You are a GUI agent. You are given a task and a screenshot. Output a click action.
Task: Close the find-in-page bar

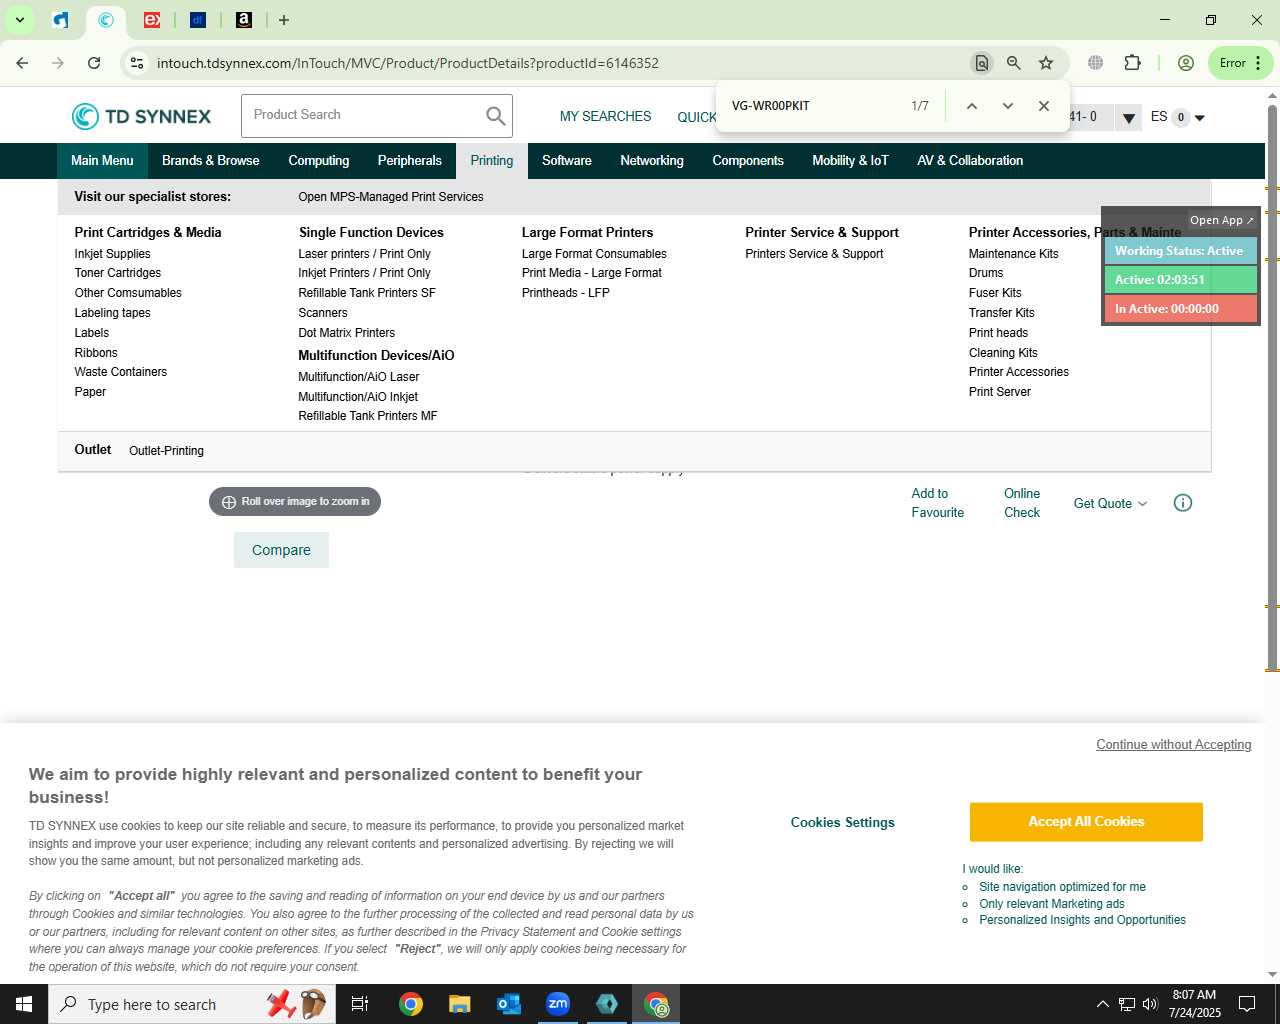1043,106
